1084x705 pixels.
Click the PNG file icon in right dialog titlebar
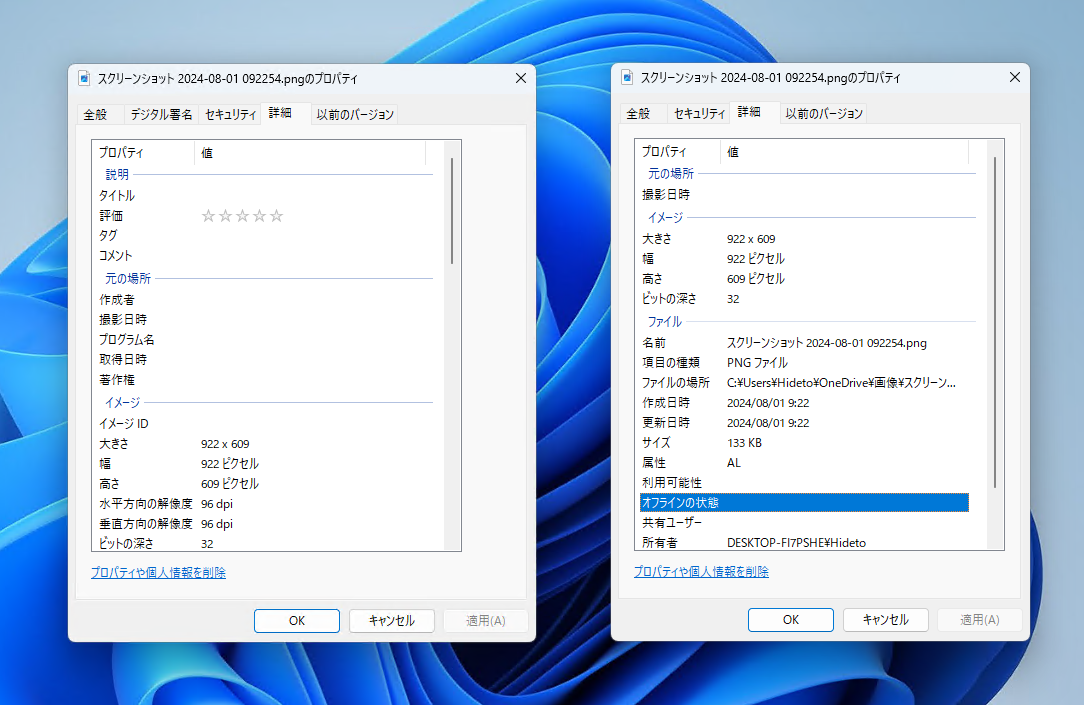[x=627, y=76]
